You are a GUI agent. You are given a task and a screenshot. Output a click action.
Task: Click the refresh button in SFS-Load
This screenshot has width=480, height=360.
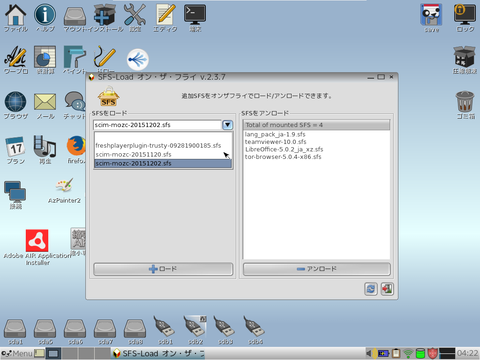click(371, 289)
